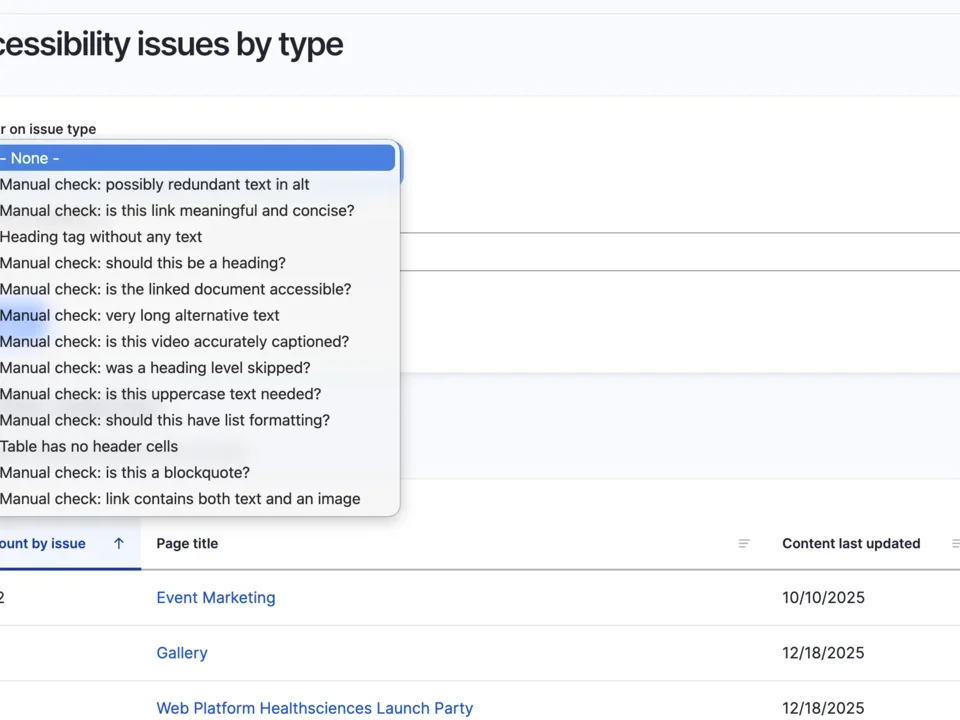
Task: Choose 'Manual check: very long alternative text'
Action: [140, 315]
